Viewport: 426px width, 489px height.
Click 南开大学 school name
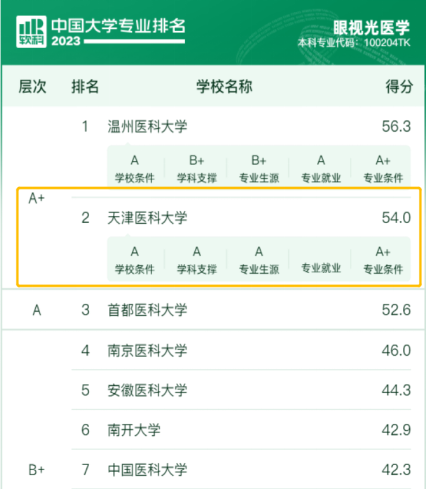point(134,430)
